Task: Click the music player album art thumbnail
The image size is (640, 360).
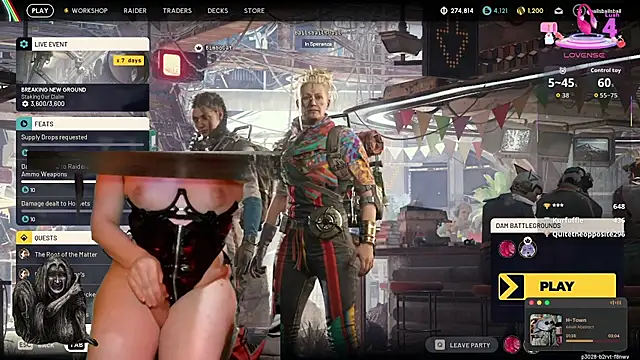Action: tap(545, 330)
